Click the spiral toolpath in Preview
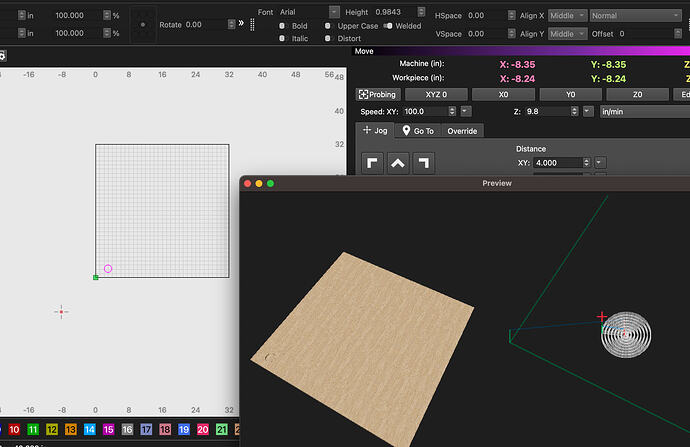The height and width of the screenshot is (447, 690). coord(626,334)
